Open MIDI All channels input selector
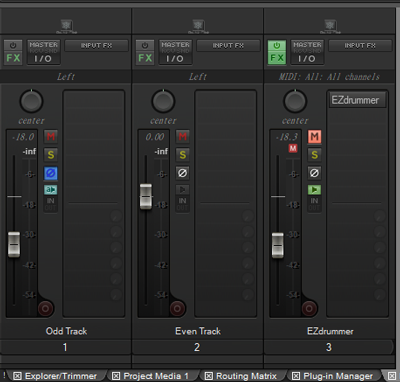 click(x=329, y=77)
